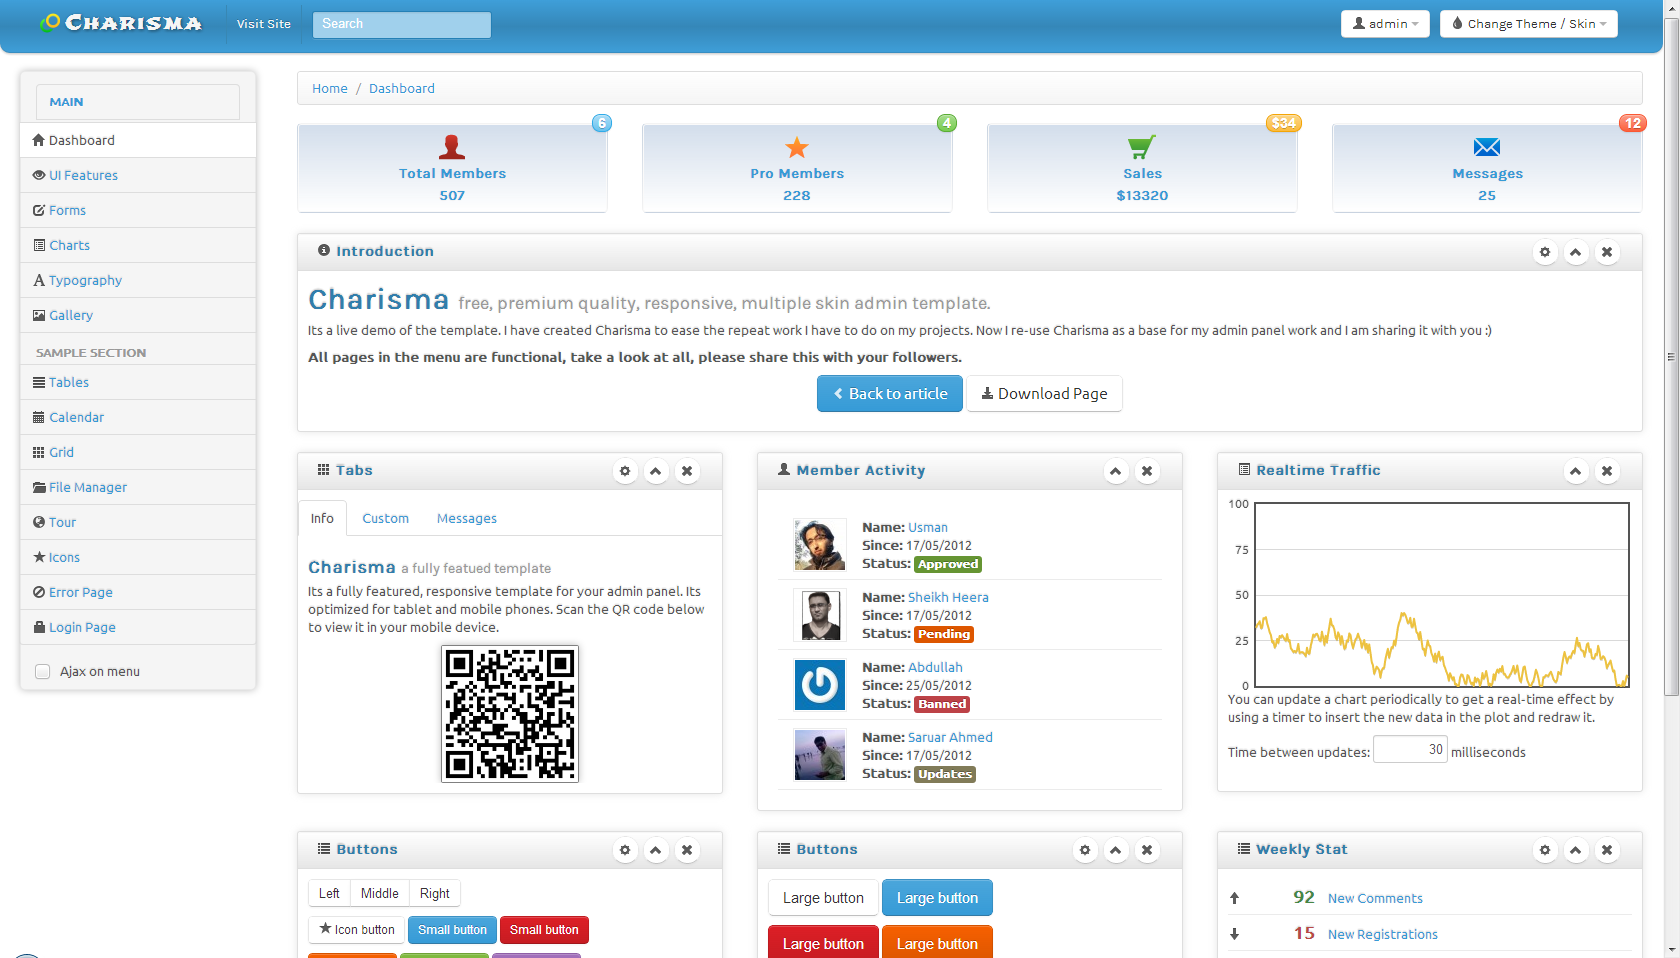
Task: Focus the Search input field
Action: pos(402,24)
